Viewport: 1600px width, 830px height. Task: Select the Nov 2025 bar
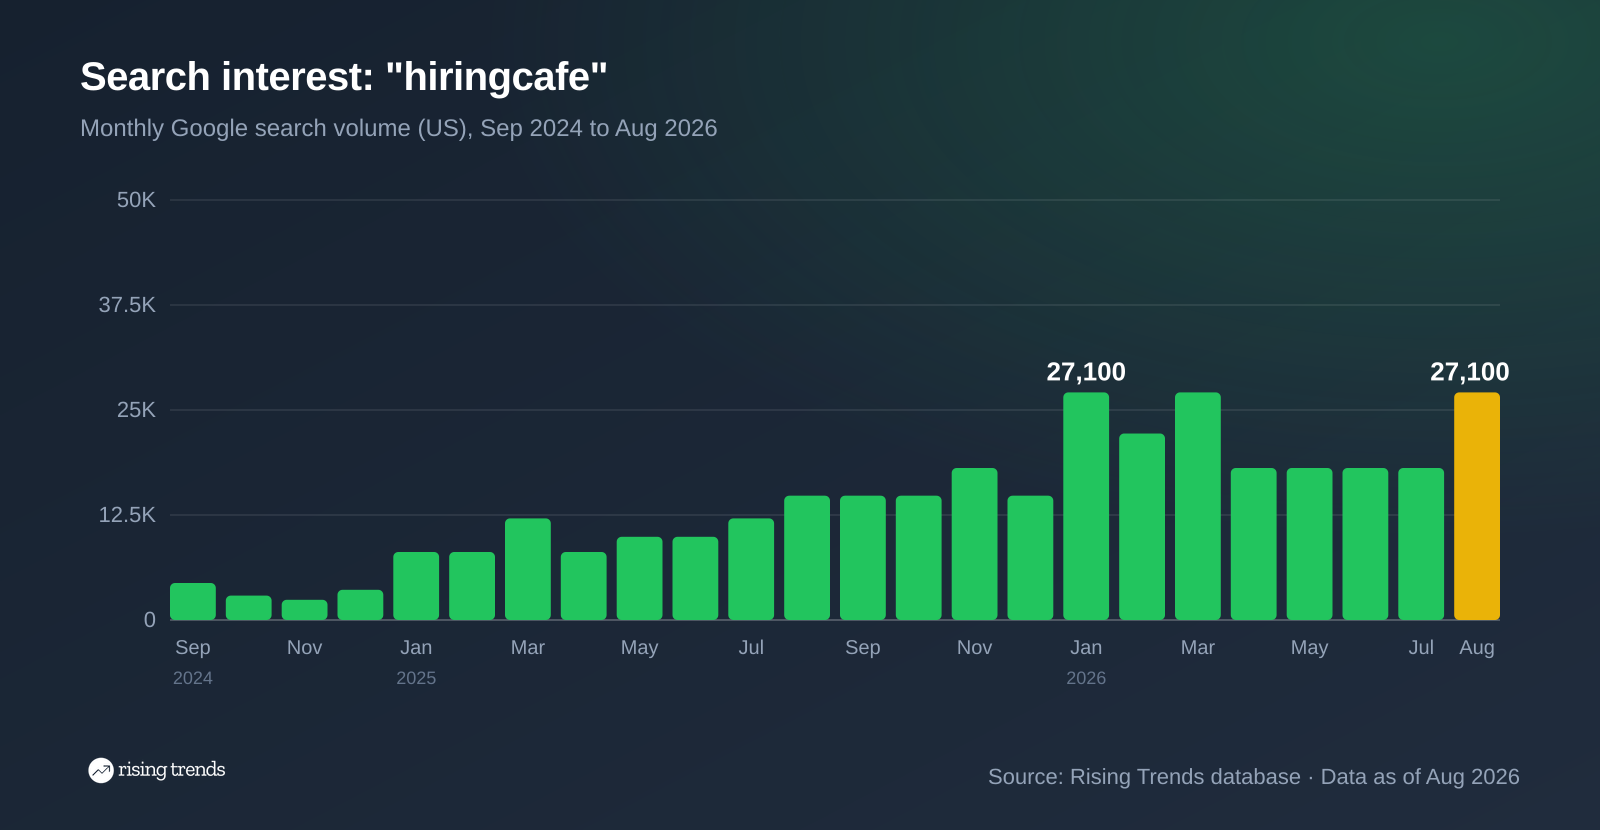click(x=975, y=544)
